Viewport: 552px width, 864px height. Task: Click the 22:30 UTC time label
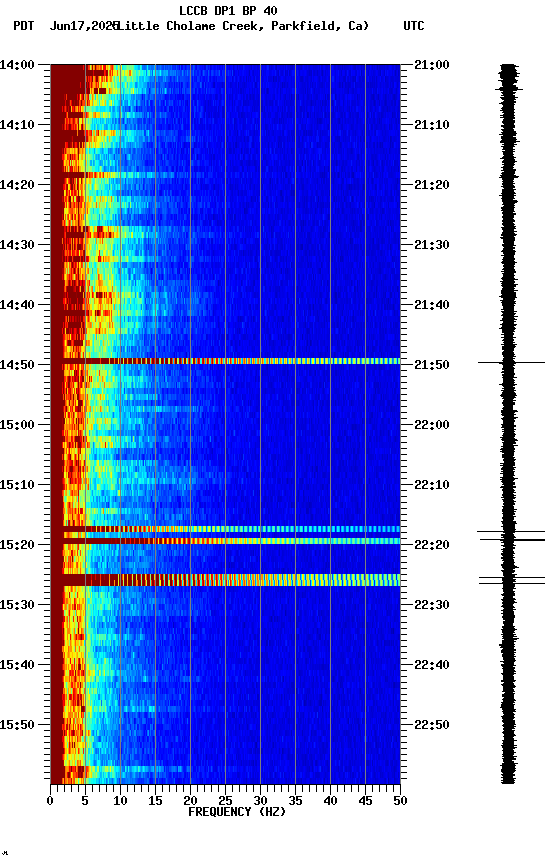tap(432, 605)
